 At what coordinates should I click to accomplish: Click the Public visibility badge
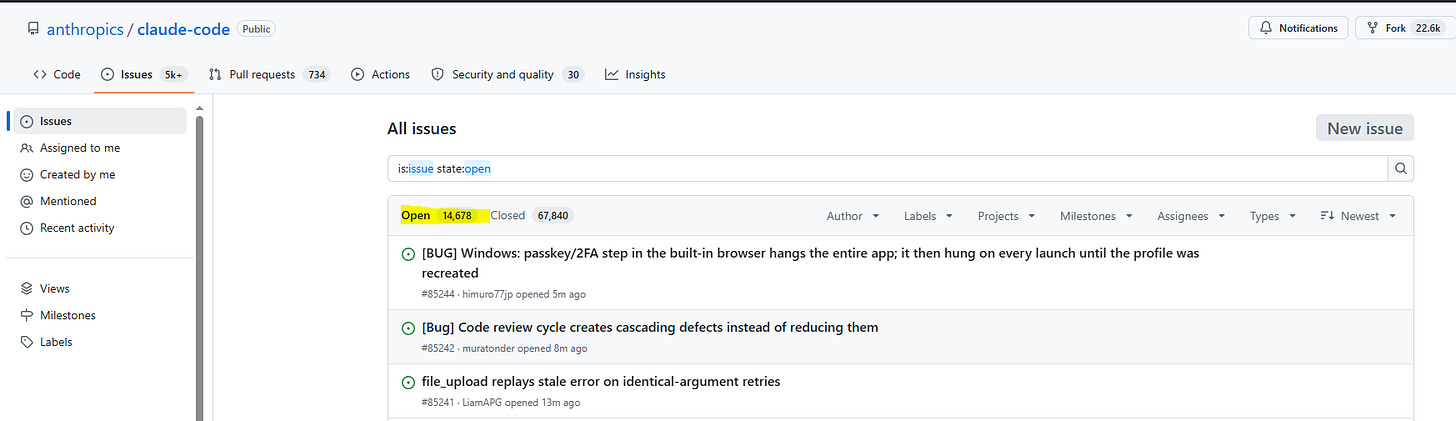tap(256, 29)
